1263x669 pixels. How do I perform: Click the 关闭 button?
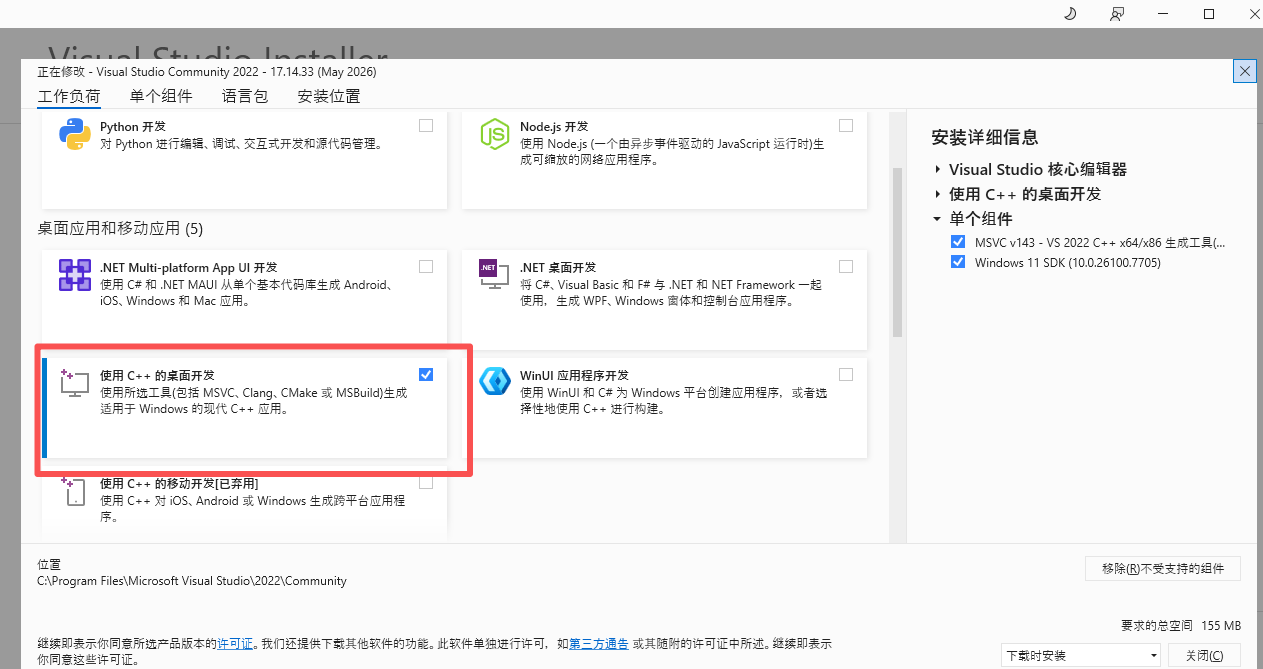click(1203, 656)
